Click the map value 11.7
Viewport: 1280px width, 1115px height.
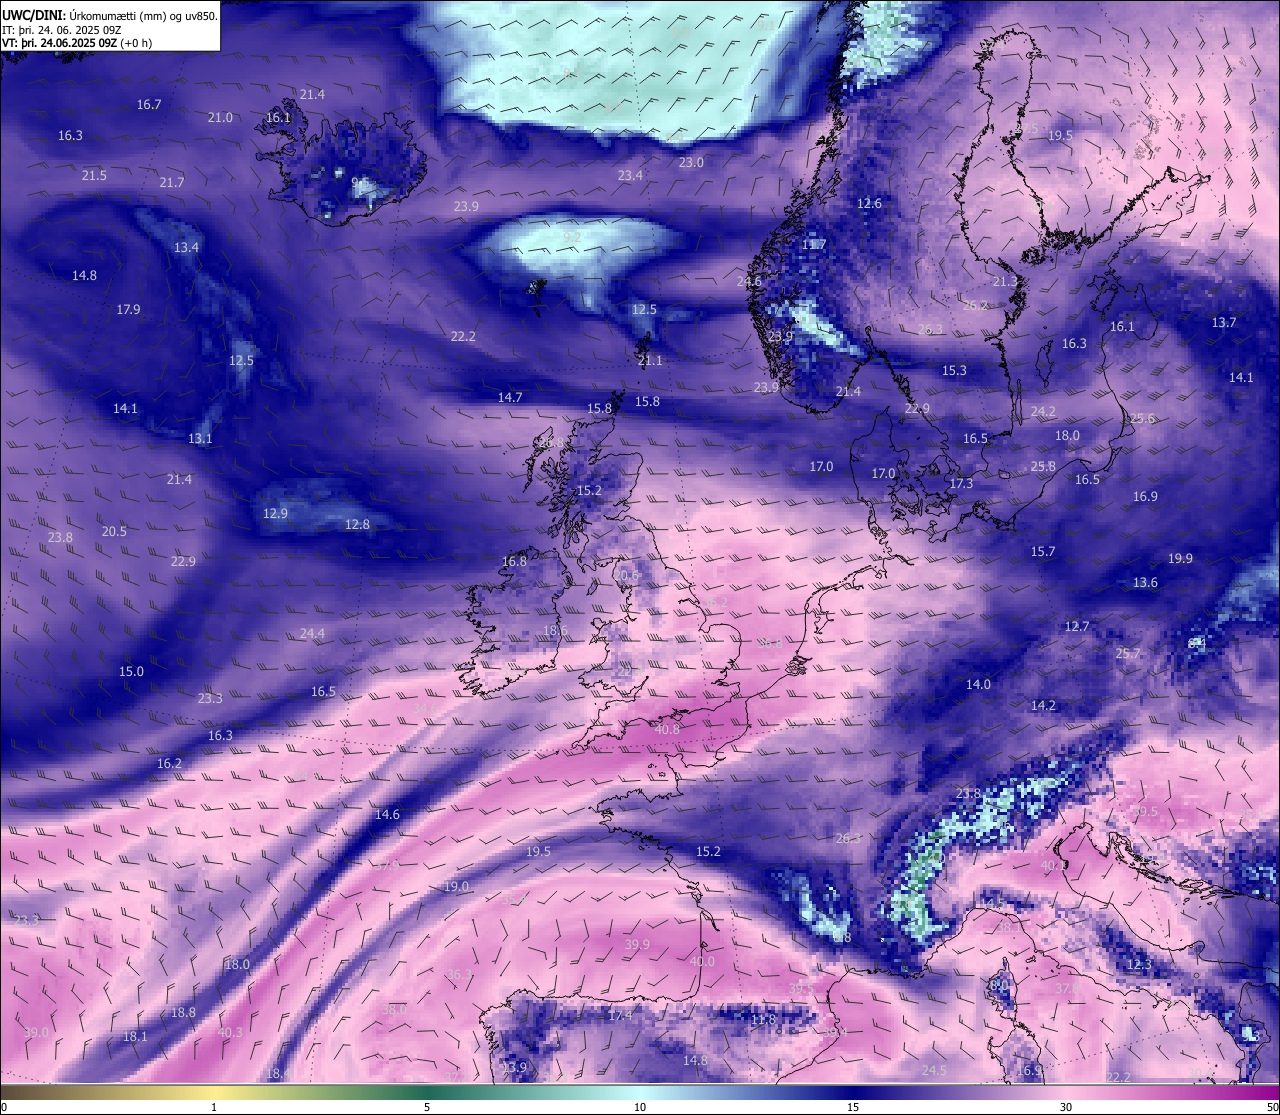(814, 245)
